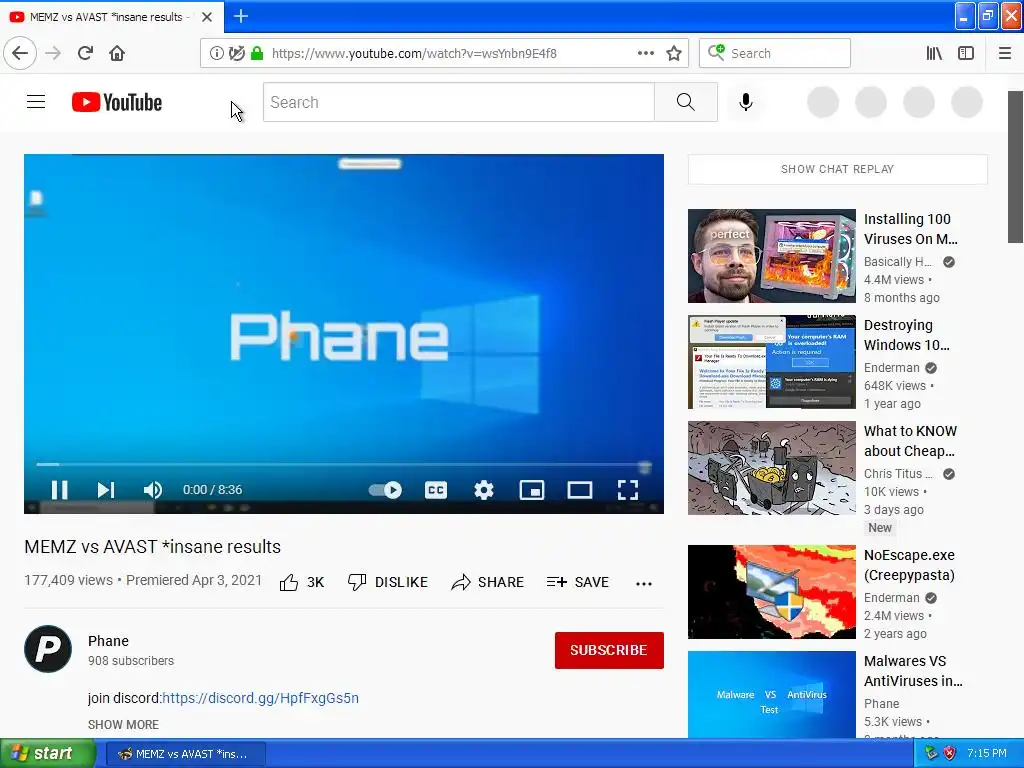Viewport: 1024px width, 768px height.
Task: Open YouTube guide hamburger menu
Action: point(36,102)
